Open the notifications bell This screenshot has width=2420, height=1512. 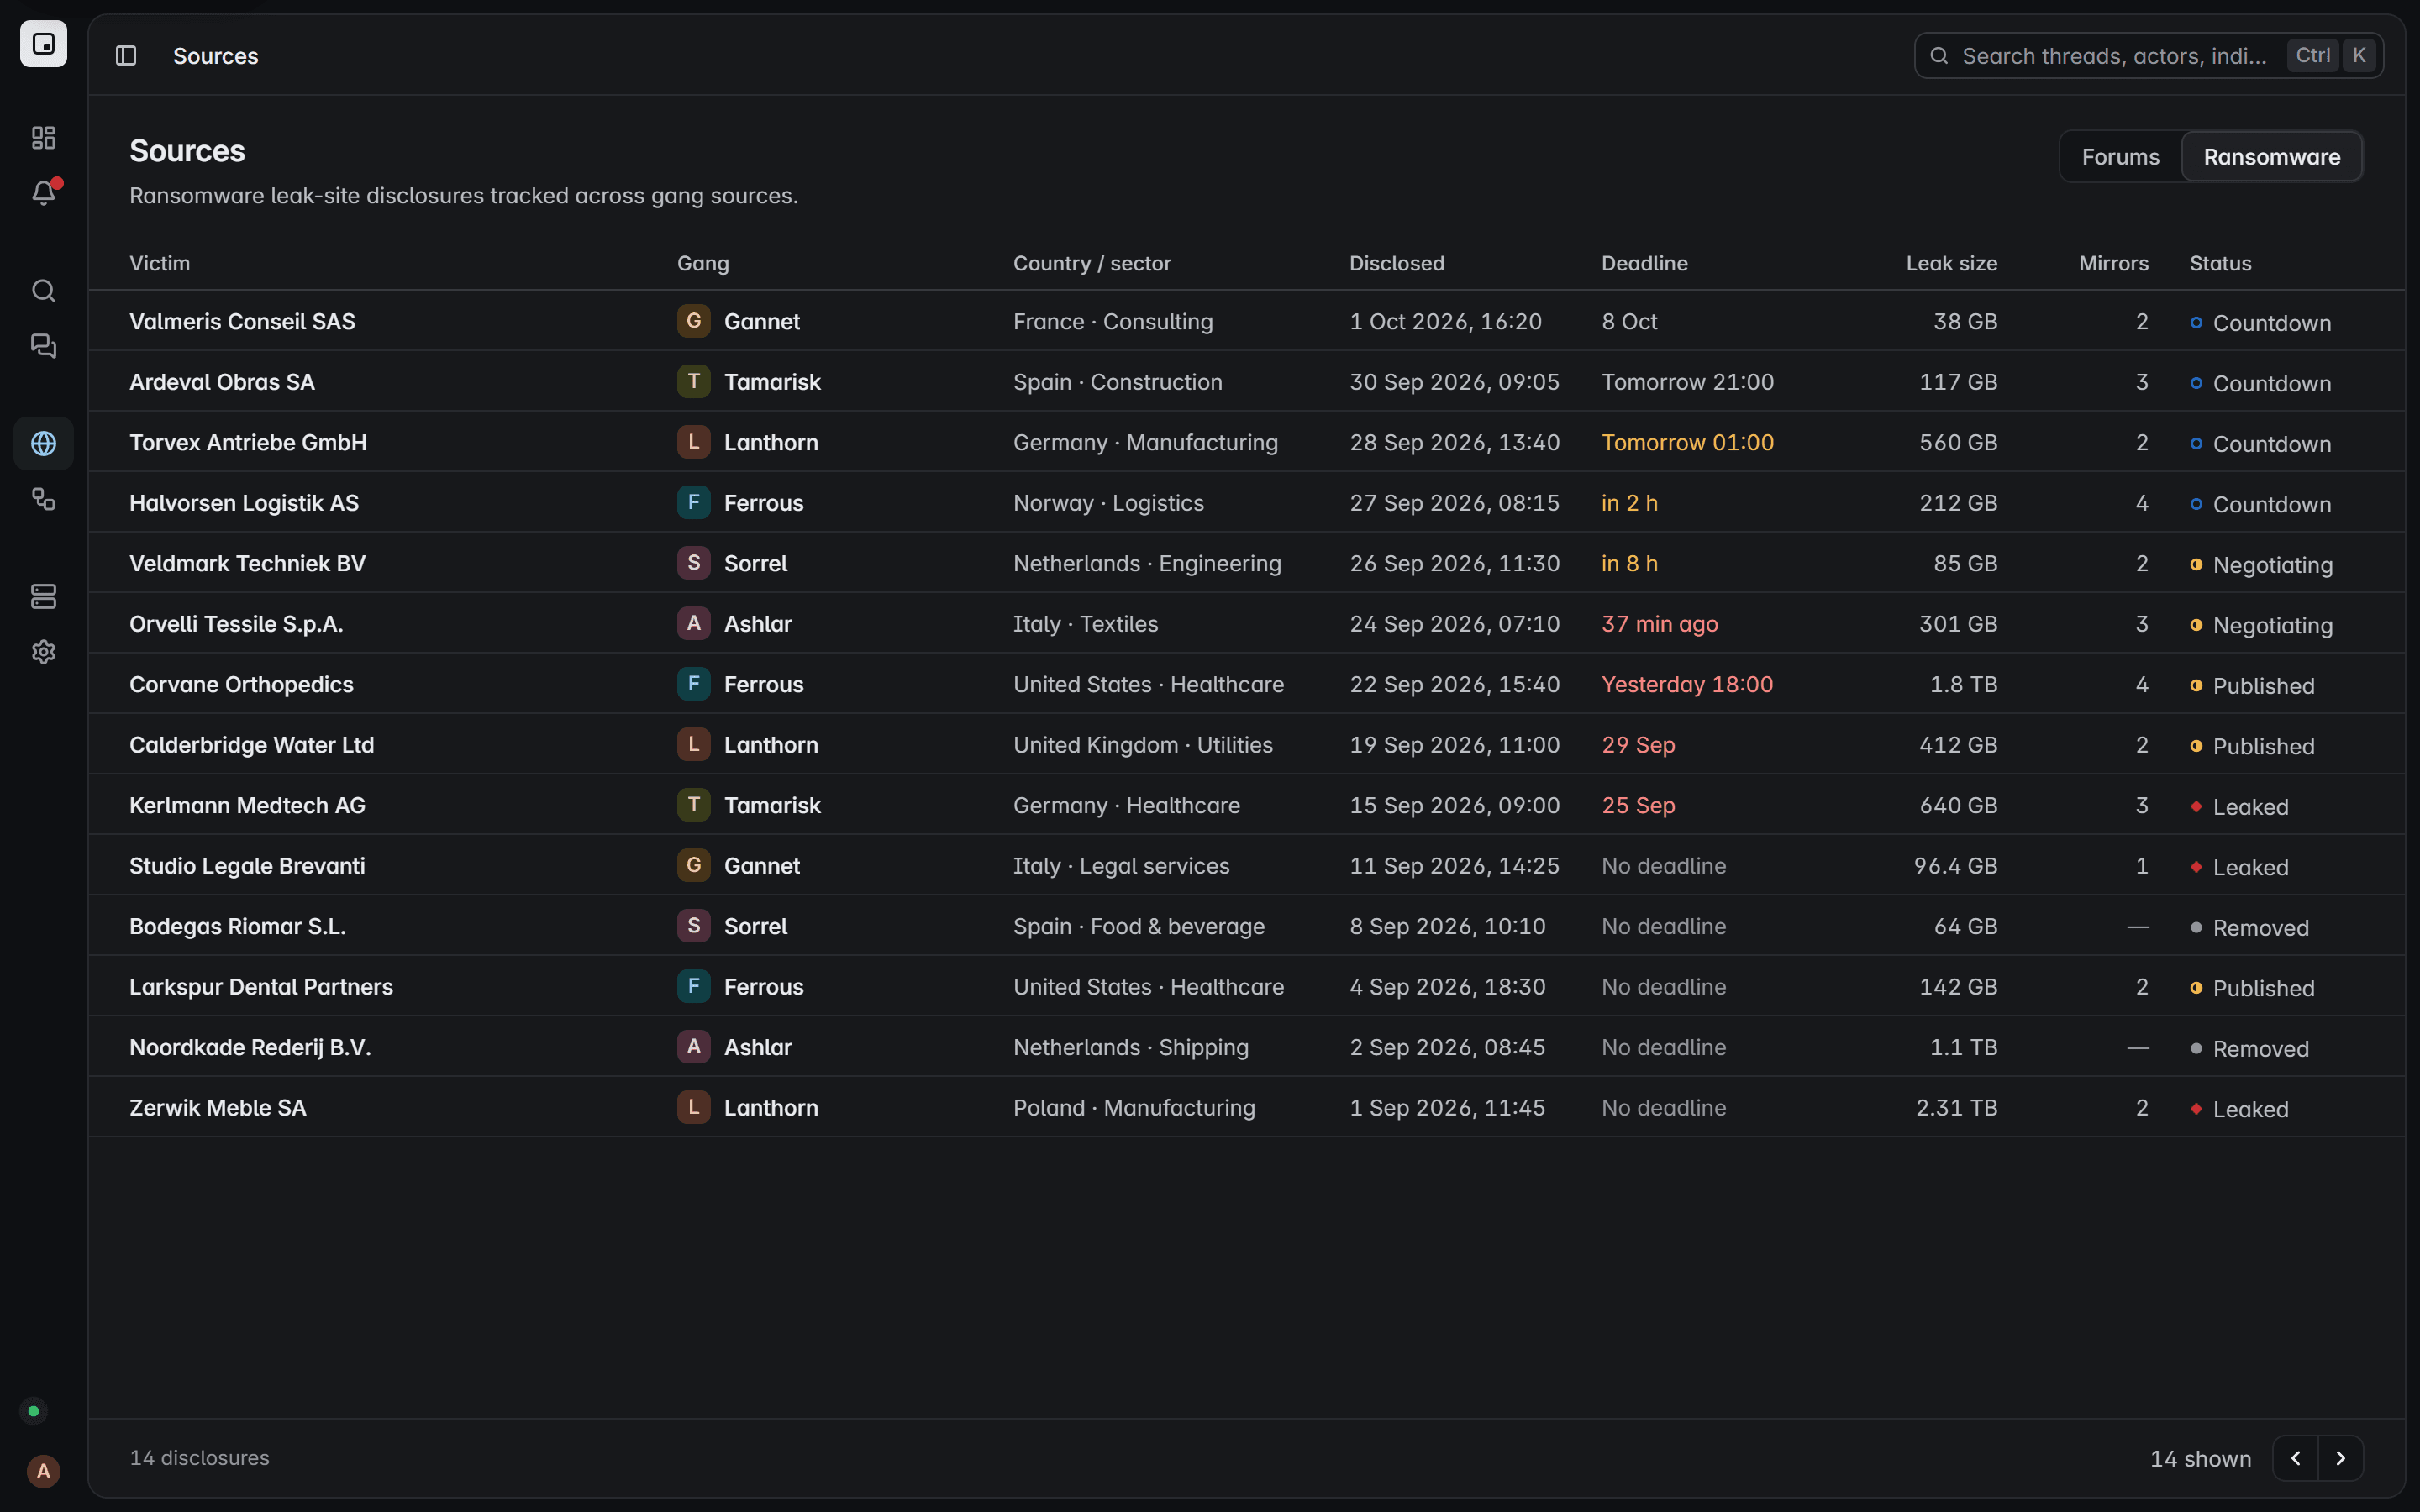tap(43, 193)
